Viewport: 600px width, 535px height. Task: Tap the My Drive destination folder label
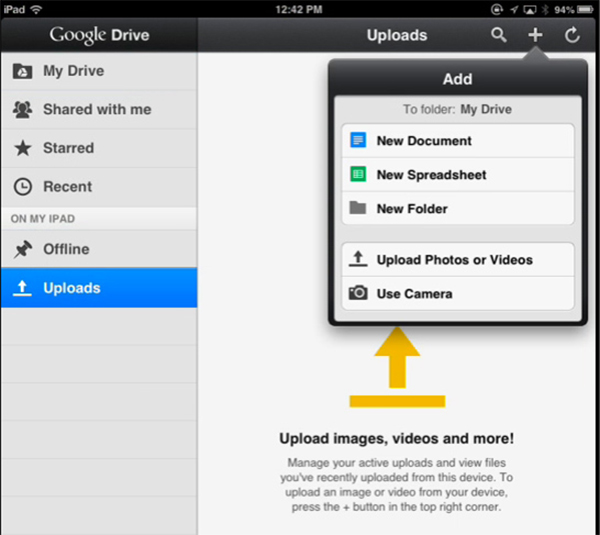pyautogui.click(x=486, y=109)
